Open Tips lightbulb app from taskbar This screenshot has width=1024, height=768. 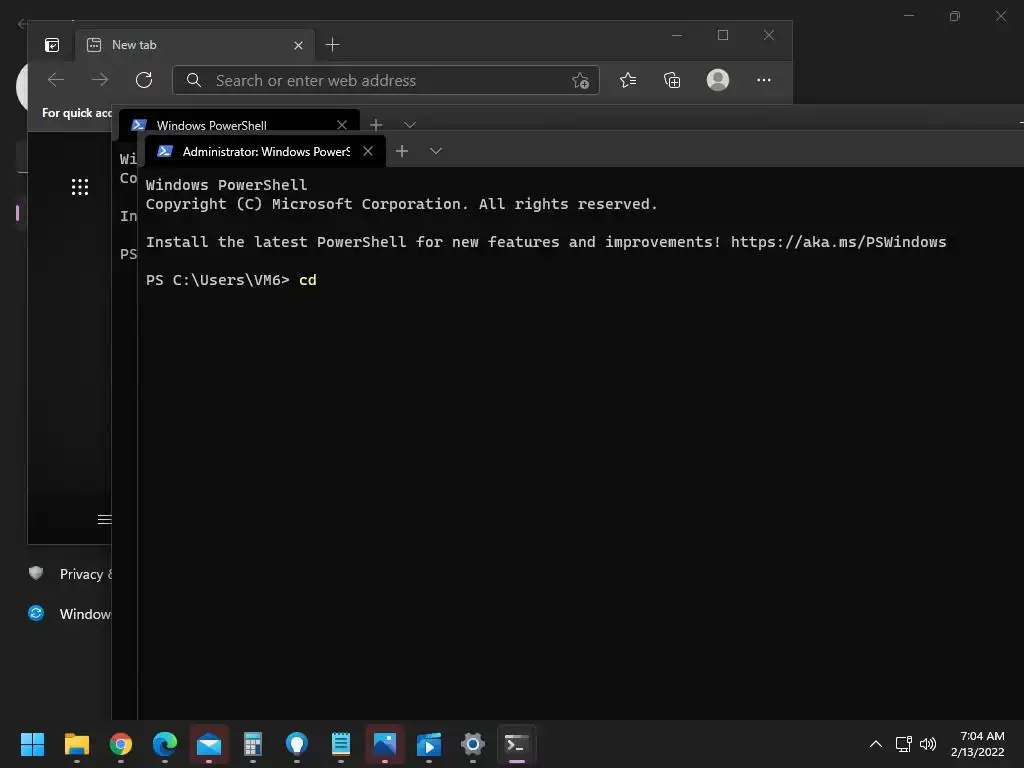click(x=296, y=744)
